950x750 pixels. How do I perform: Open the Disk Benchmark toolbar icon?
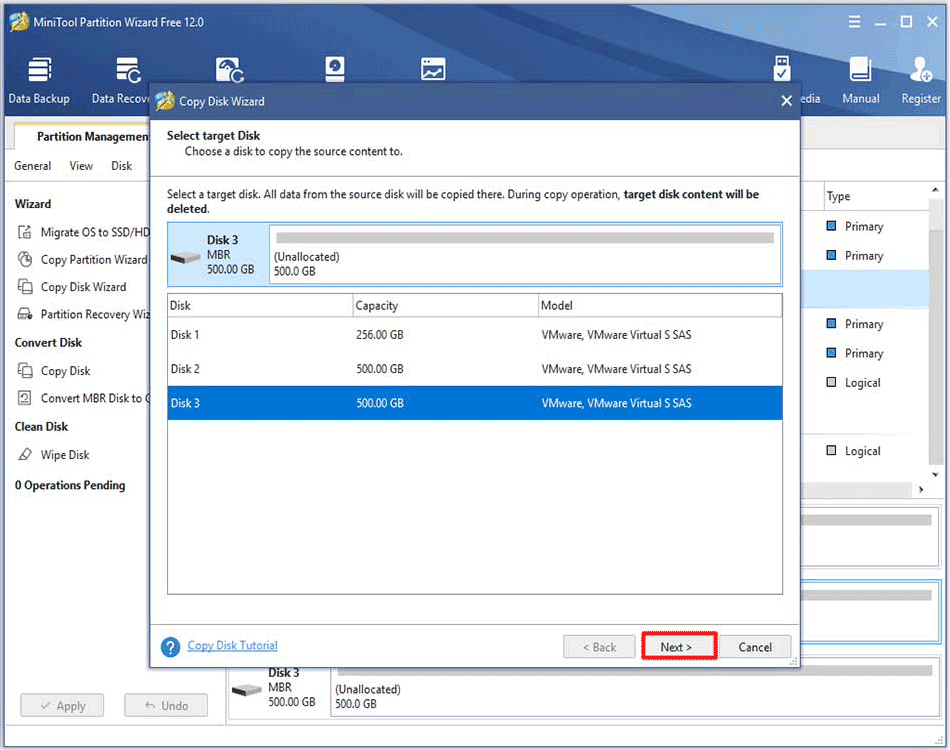[334, 69]
